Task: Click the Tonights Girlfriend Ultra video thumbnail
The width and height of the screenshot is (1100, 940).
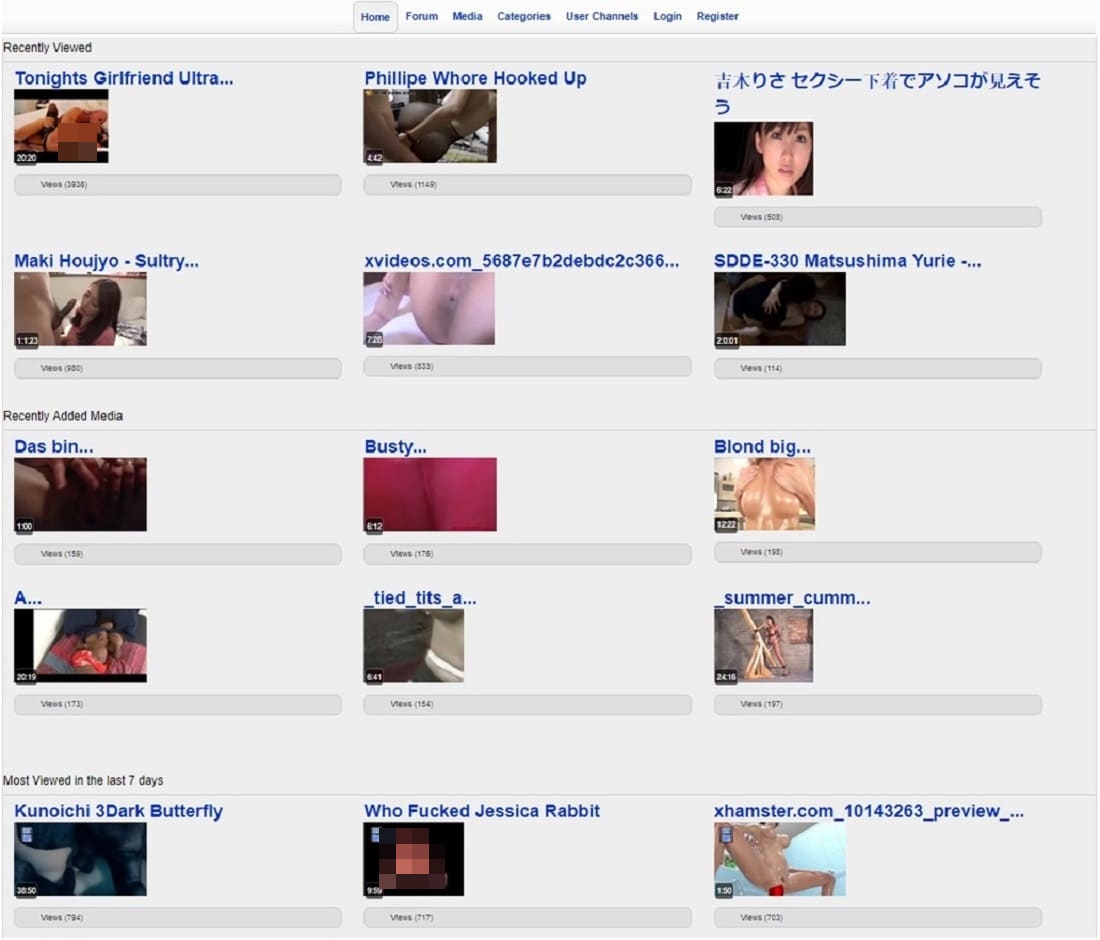Action: (x=61, y=127)
